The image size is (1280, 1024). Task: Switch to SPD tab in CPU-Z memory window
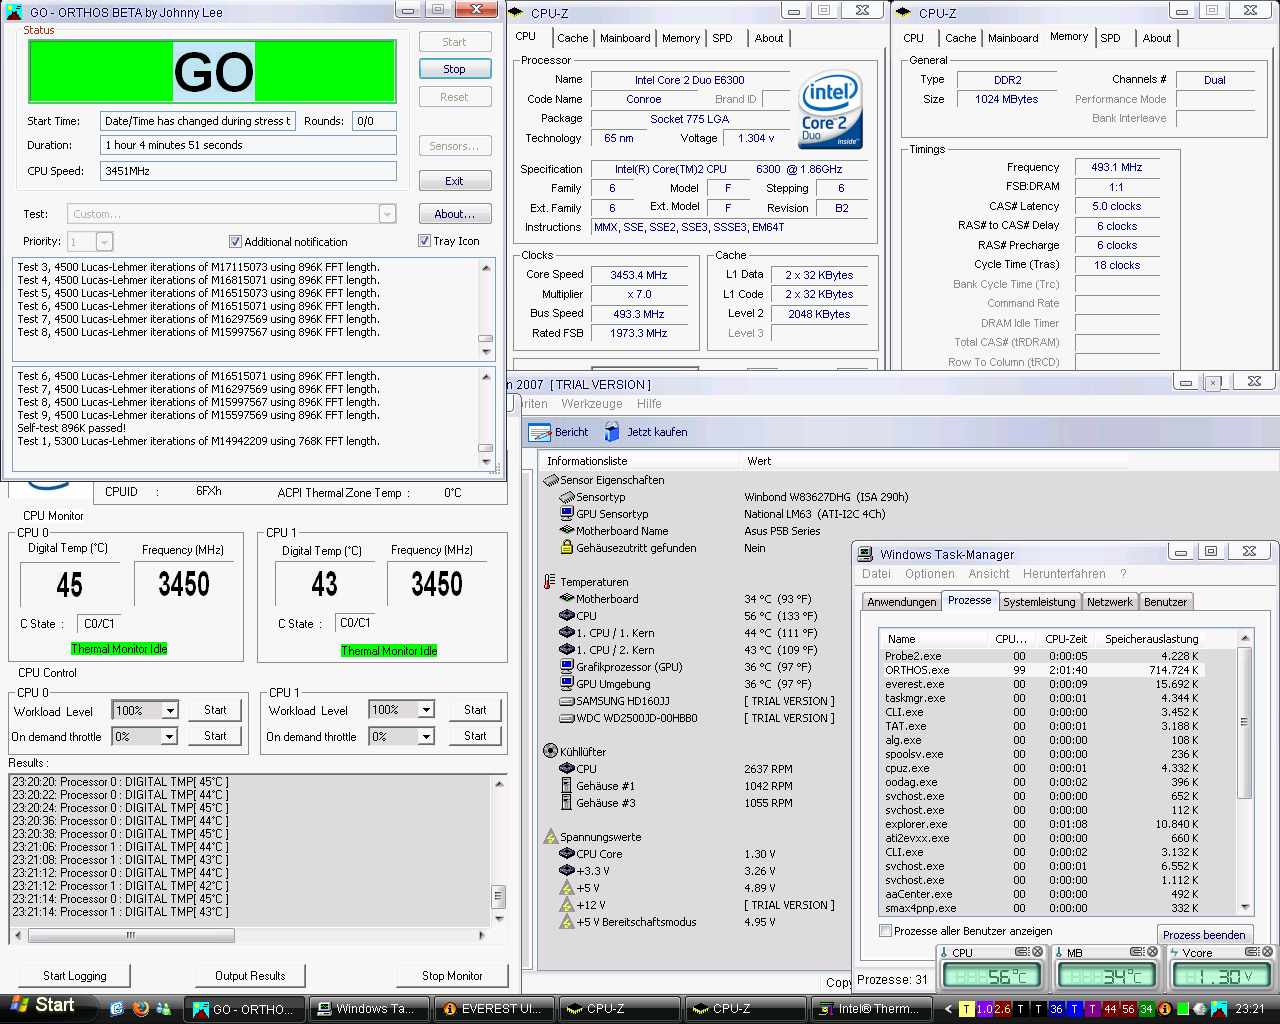[x=1110, y=38]
